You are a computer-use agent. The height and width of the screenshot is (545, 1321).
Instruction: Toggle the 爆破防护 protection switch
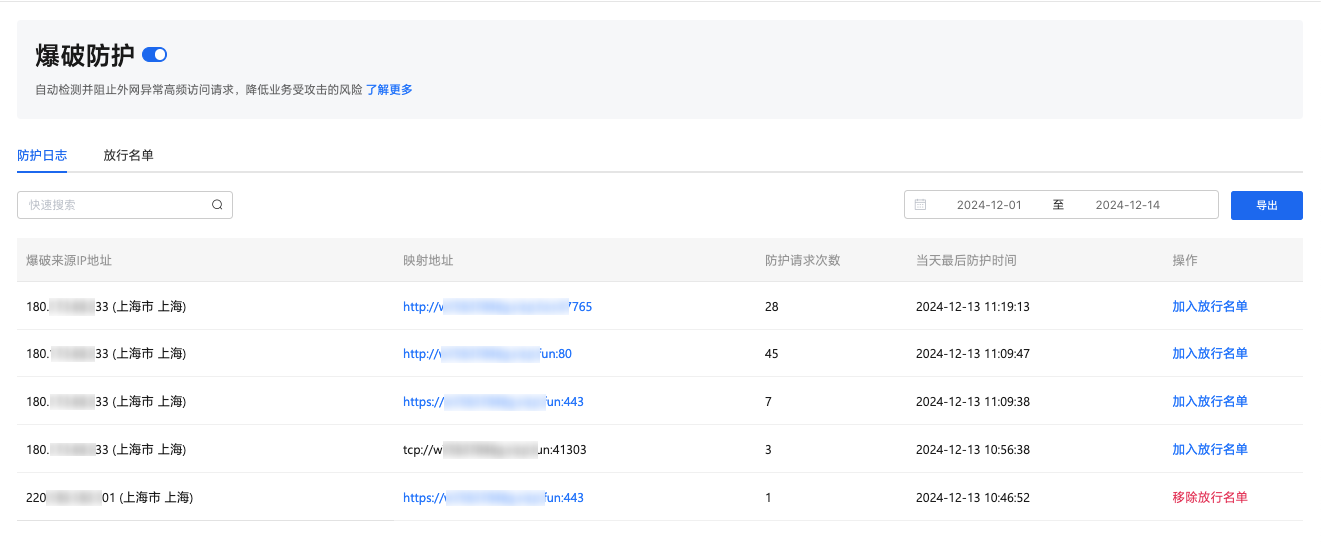(x=154, y=54)
